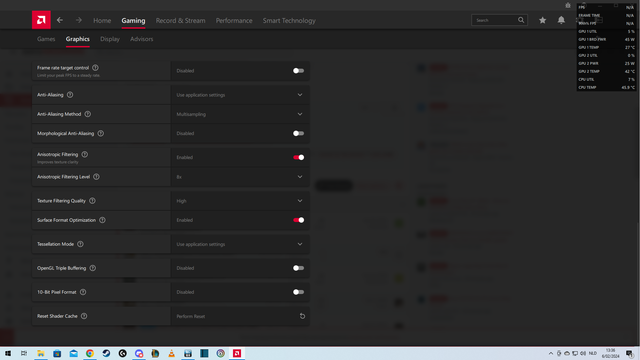
Task: Open Google Chrome from the taskbar
Action: click(90, 353)
